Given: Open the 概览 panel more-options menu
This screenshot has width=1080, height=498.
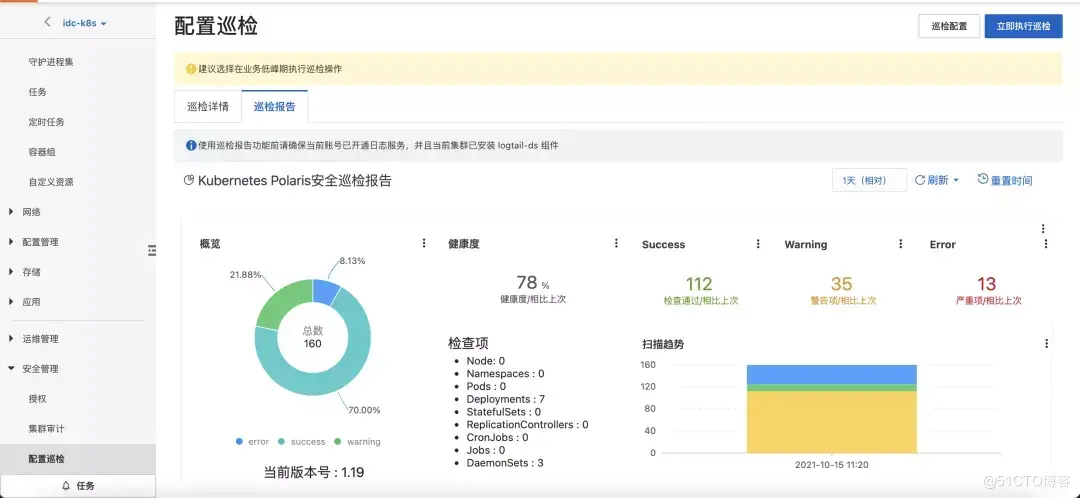Looking at the screenshot, I should (424, 243).
